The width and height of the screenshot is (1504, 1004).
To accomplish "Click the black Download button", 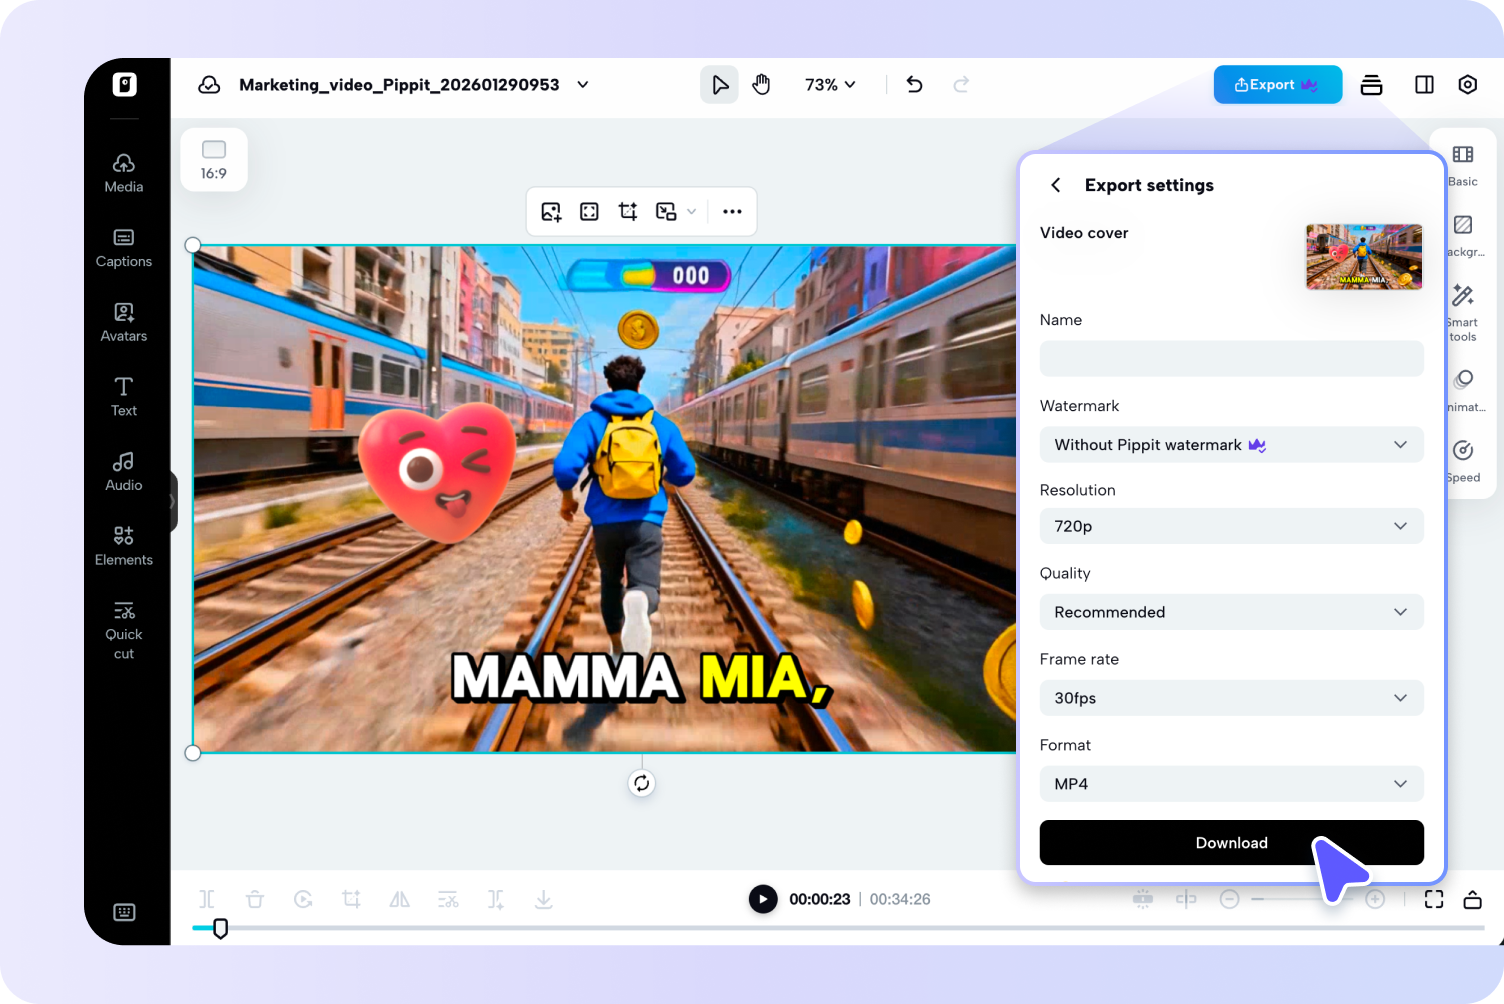I will pos(1232,843).
